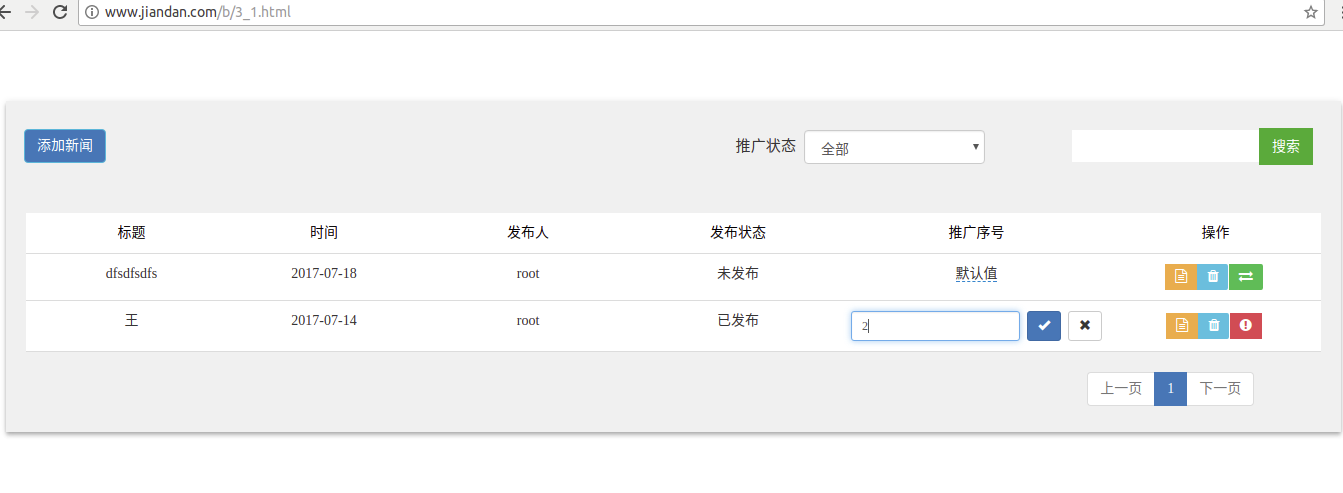1343x493 pixels.
Task: Bookmark page with star icon
Action: pyautogui.click(x=1310, y=12)
